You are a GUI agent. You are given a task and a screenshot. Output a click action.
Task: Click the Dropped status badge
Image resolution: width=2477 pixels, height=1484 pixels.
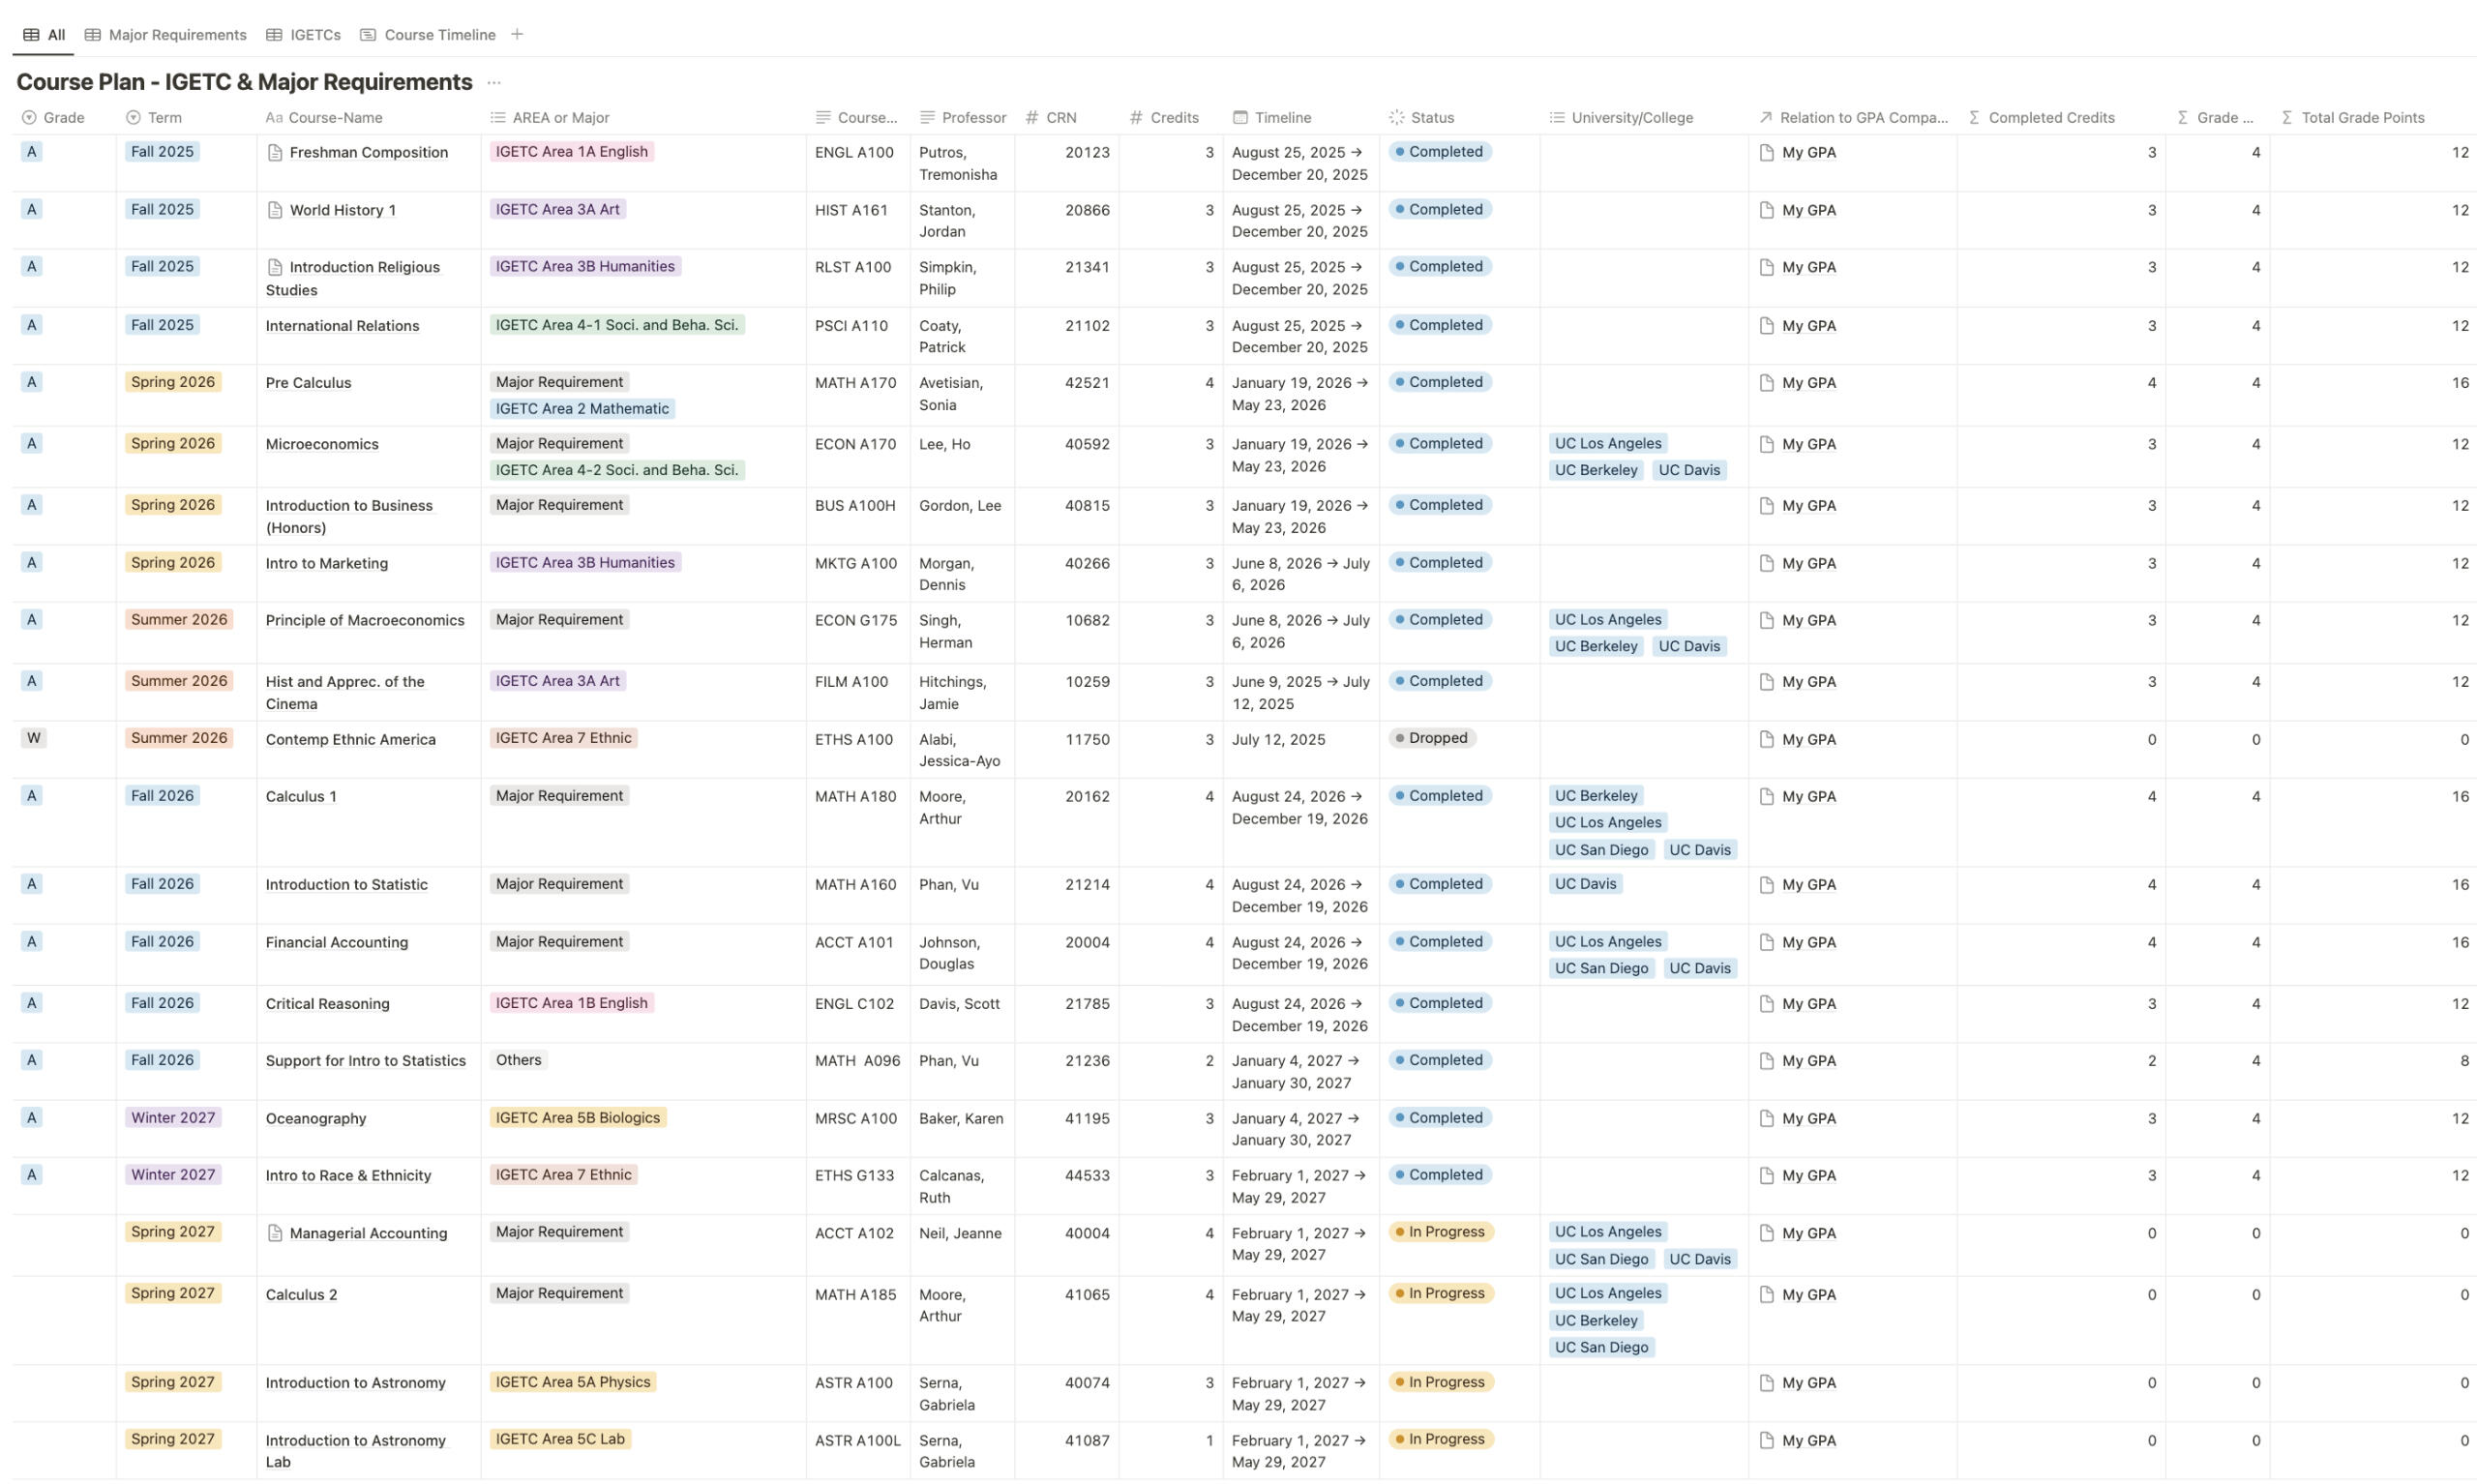[x=1431, y=738]
